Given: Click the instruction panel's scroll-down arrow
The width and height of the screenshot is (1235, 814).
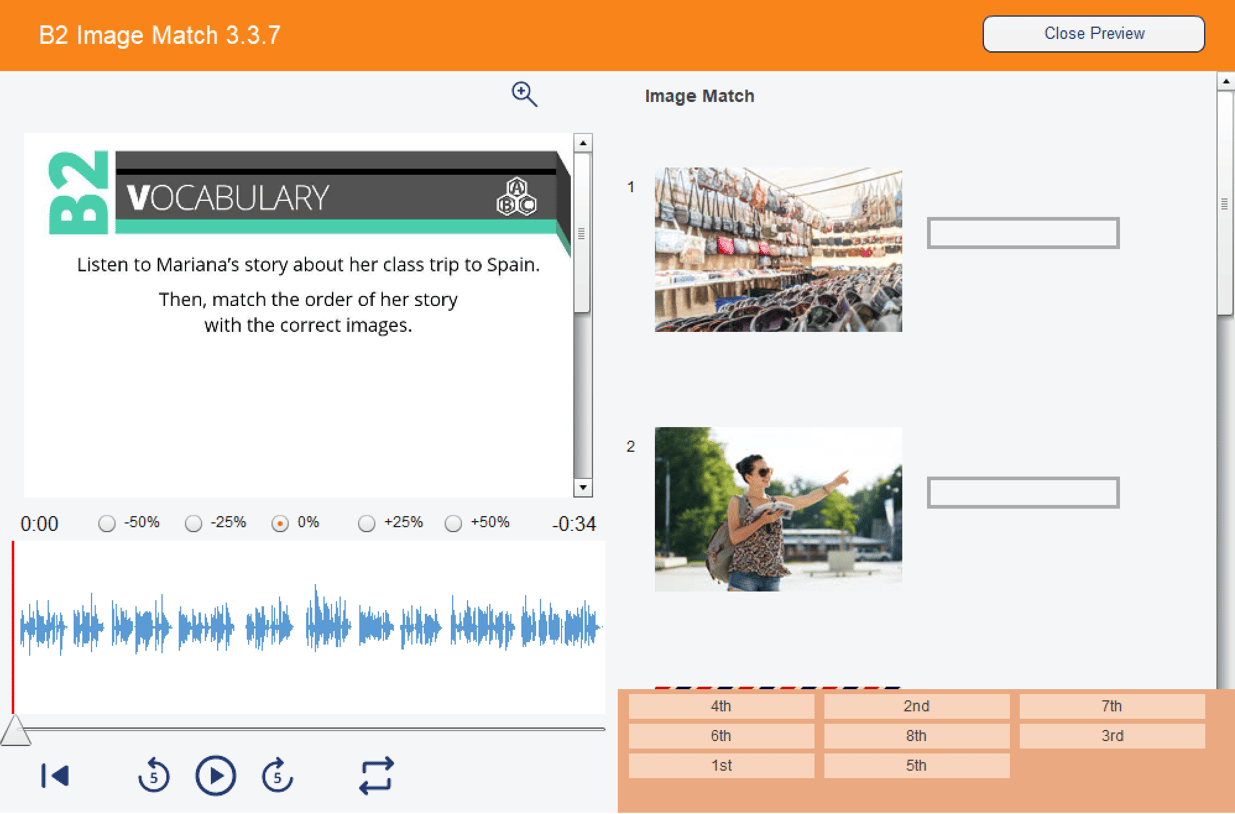Looking at the screenshot, I should pos(582,488).
